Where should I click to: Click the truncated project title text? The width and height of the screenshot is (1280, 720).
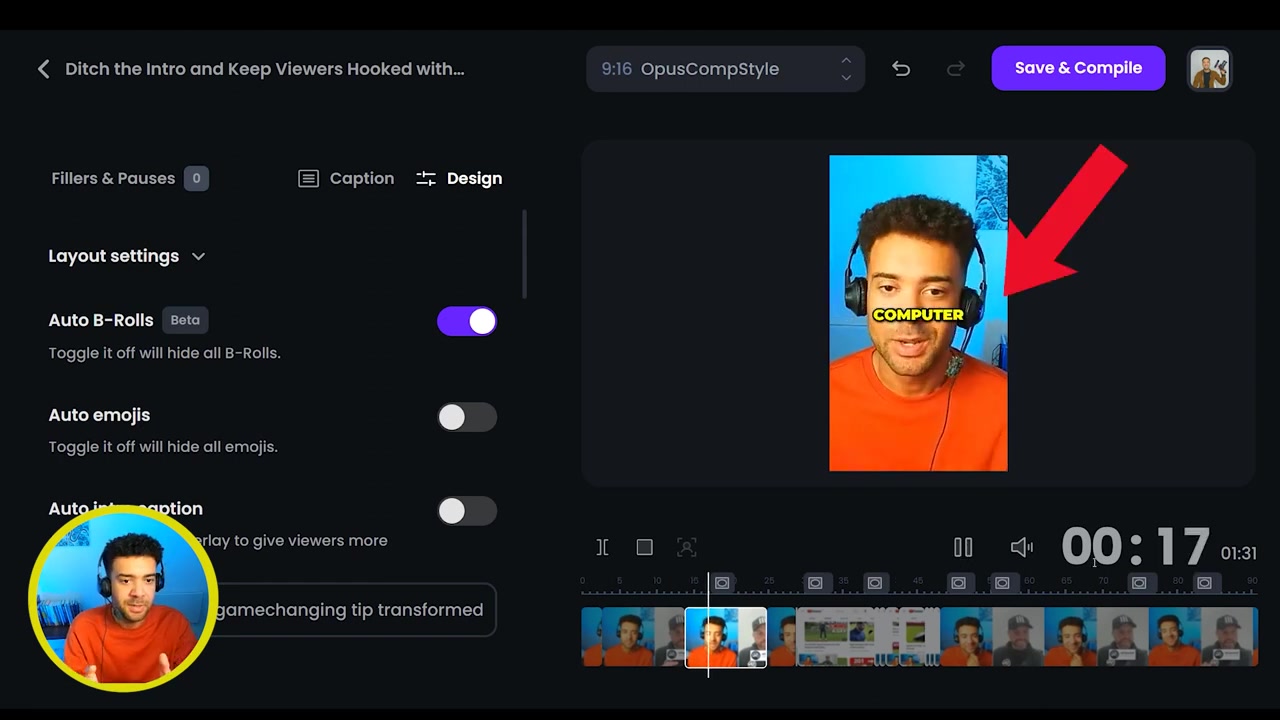(x=265, y=69)
